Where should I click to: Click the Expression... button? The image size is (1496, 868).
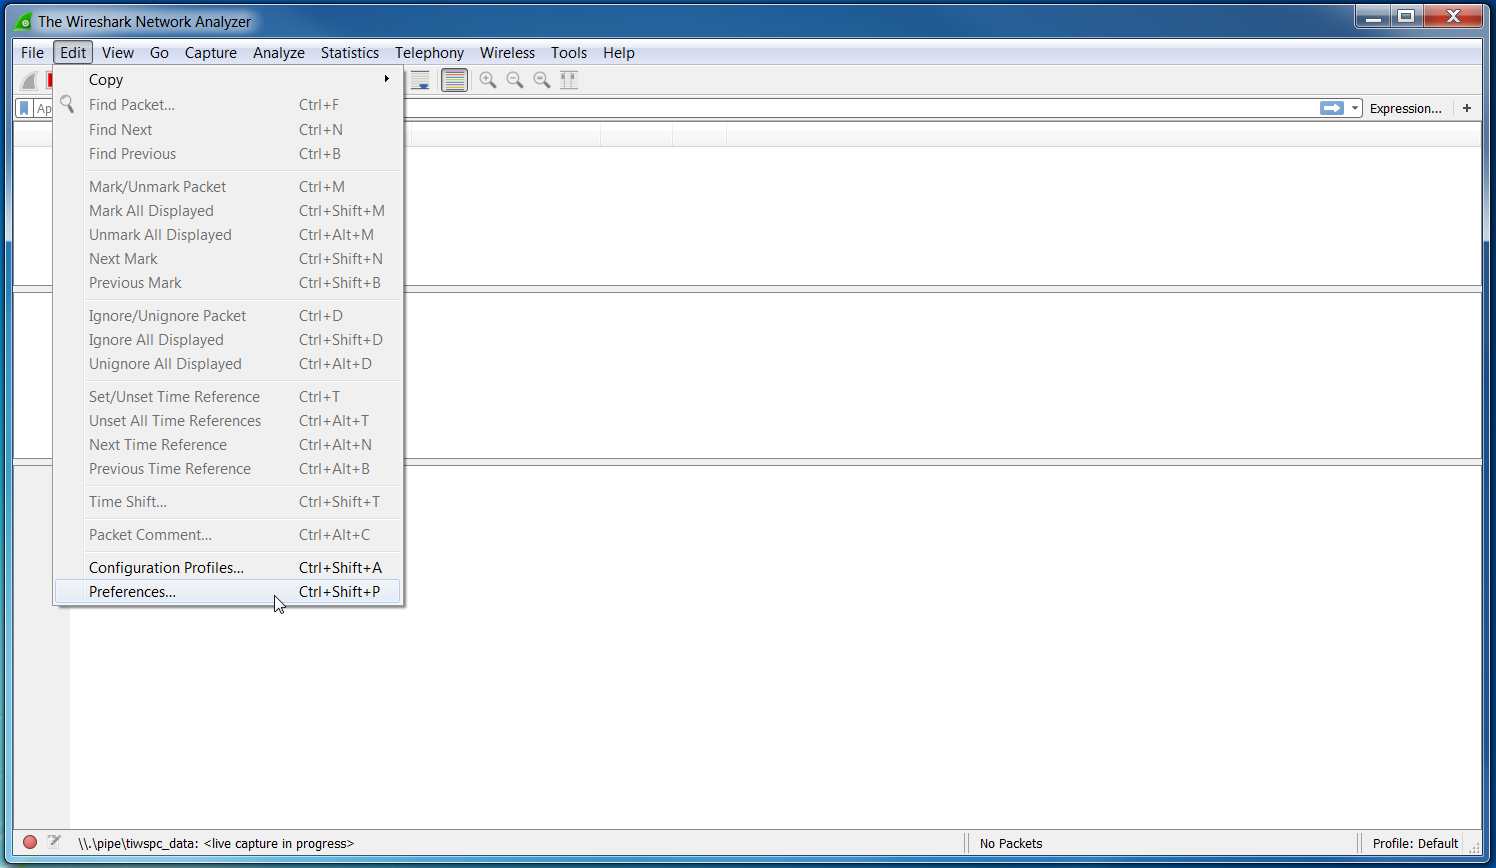coord(1406,108)
